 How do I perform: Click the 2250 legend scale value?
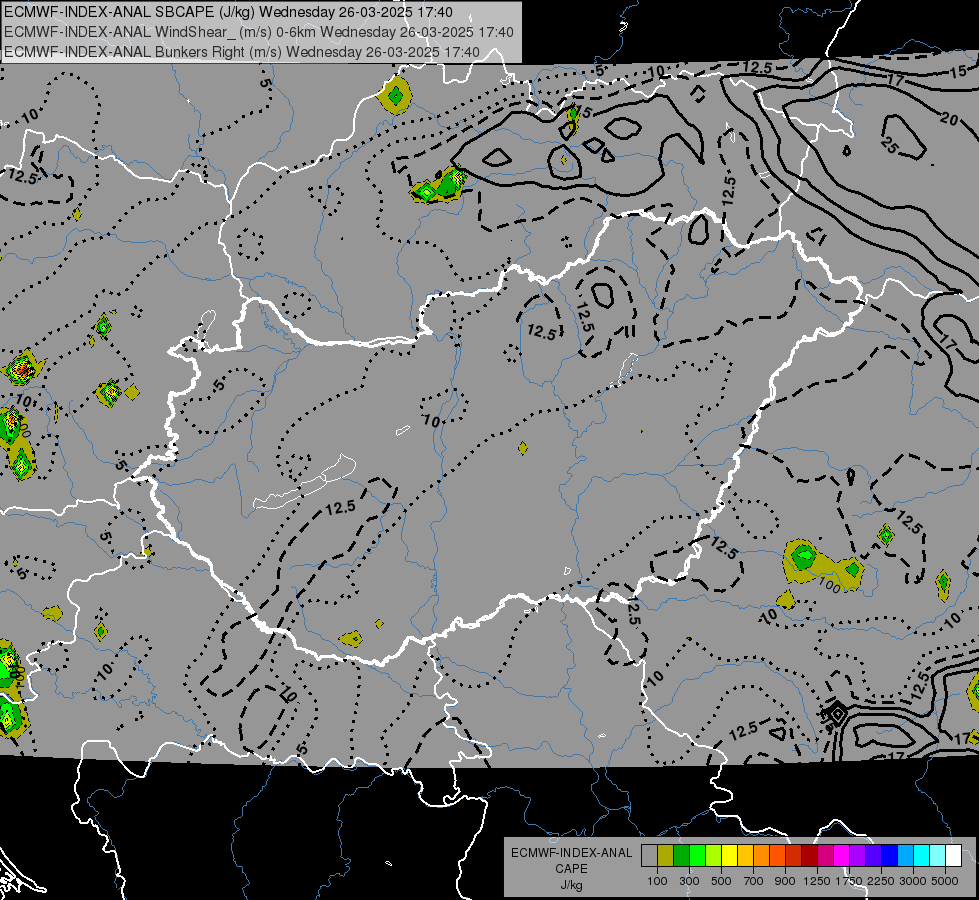[x=882, y=881]
